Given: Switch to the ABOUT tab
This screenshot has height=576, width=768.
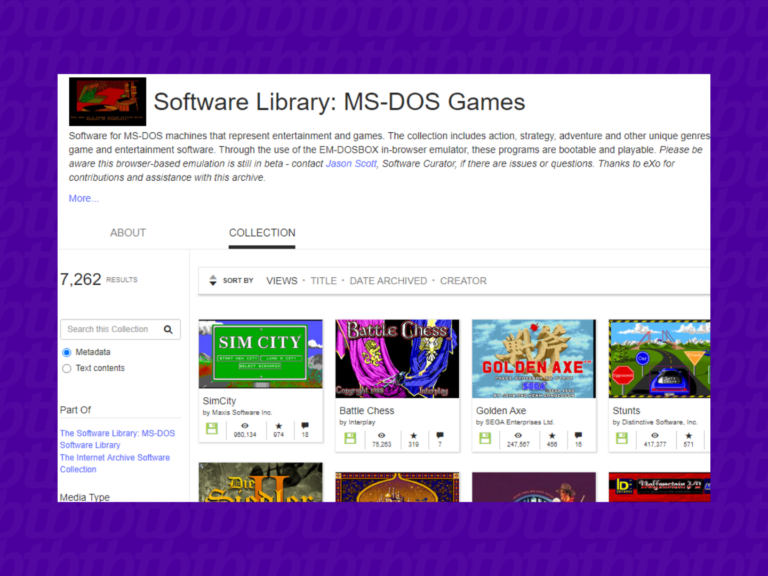Looking at the screenshot, I should 128,233.
